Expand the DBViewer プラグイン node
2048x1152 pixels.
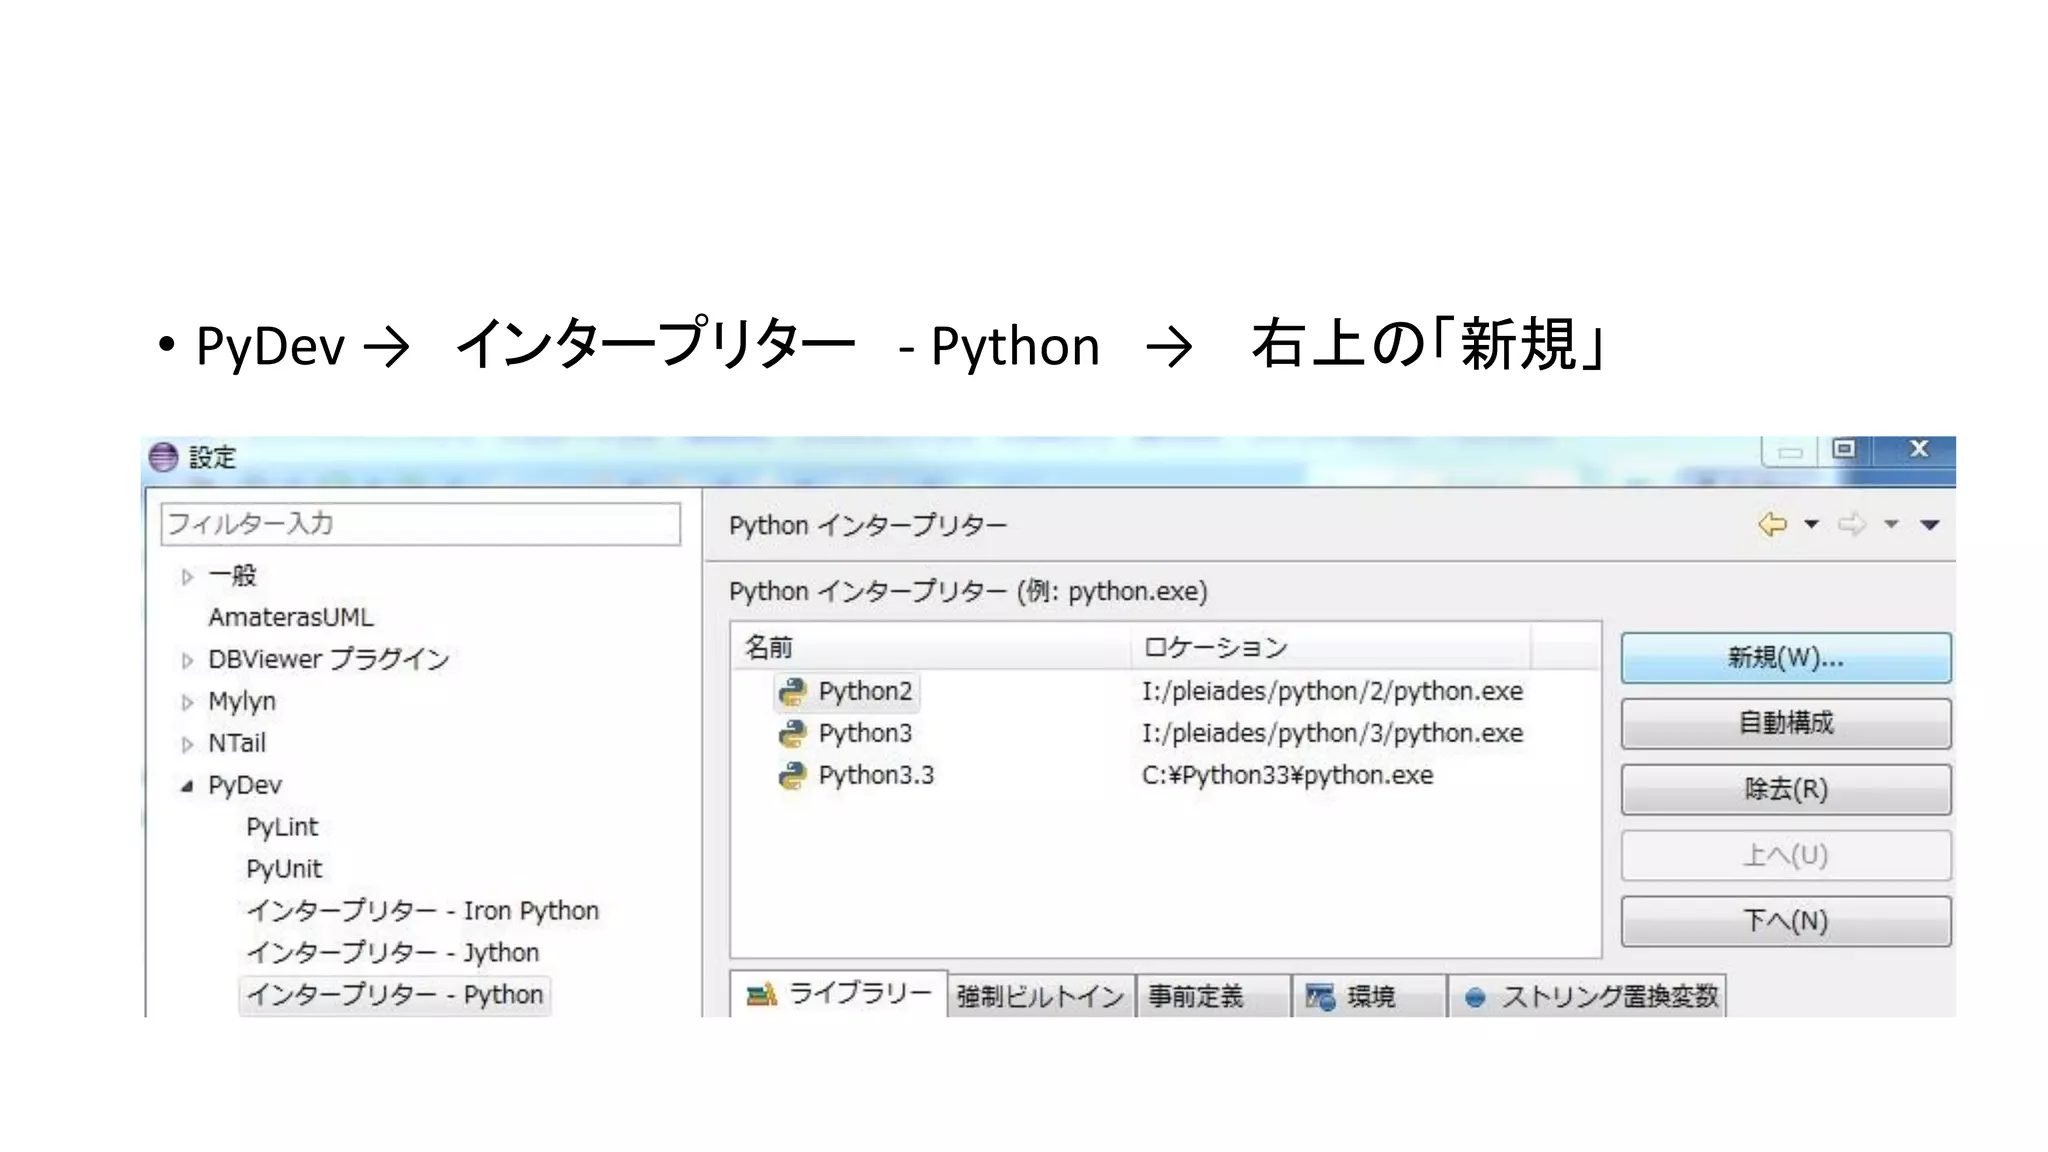point(187,661)
